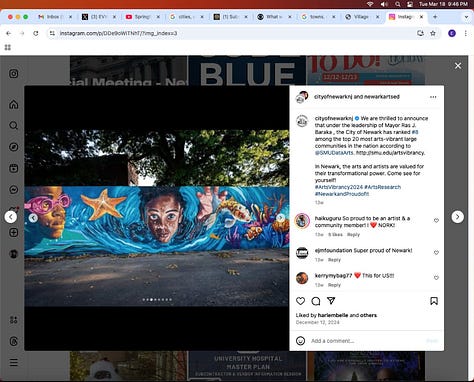Image resolution: width=474 pixels, height=382 pixels.
Task: Open More hamburger menu in Instagram sidebar
Action: pos(14,363)
